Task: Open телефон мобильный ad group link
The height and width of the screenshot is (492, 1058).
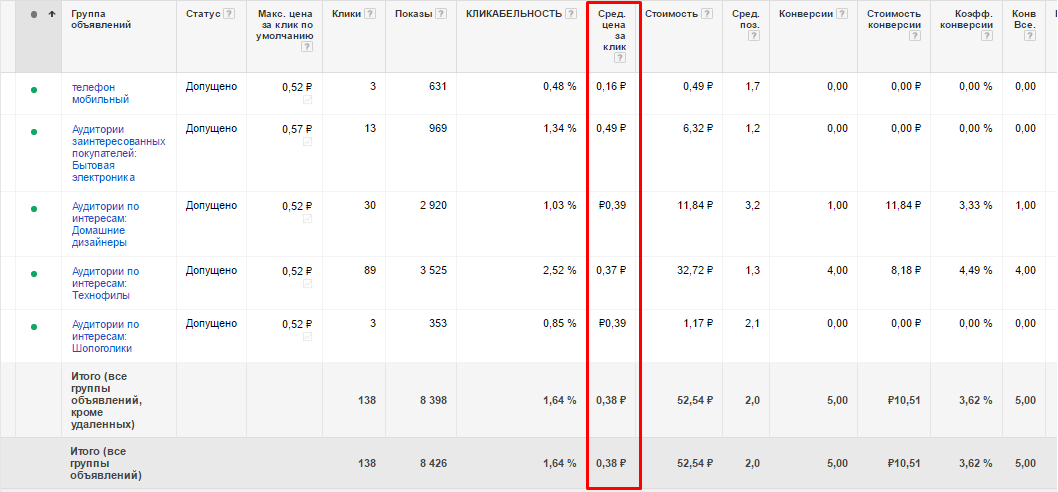Action: click(x=100, y=93)
